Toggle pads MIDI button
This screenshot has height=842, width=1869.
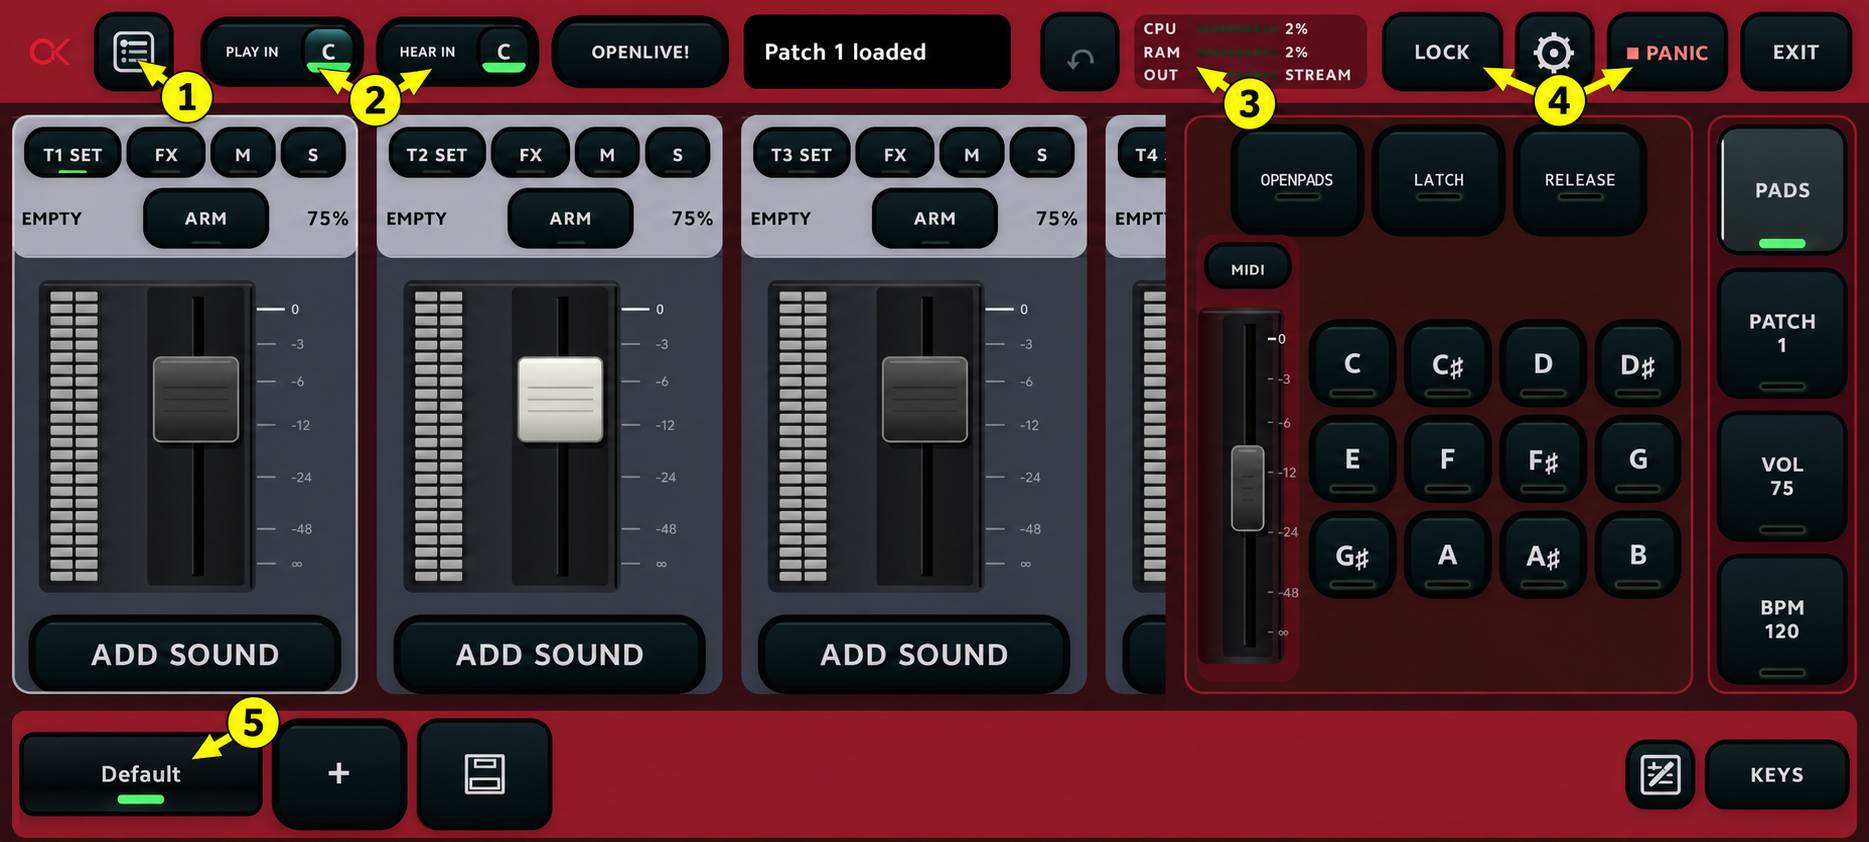[x=1247, y=269]
